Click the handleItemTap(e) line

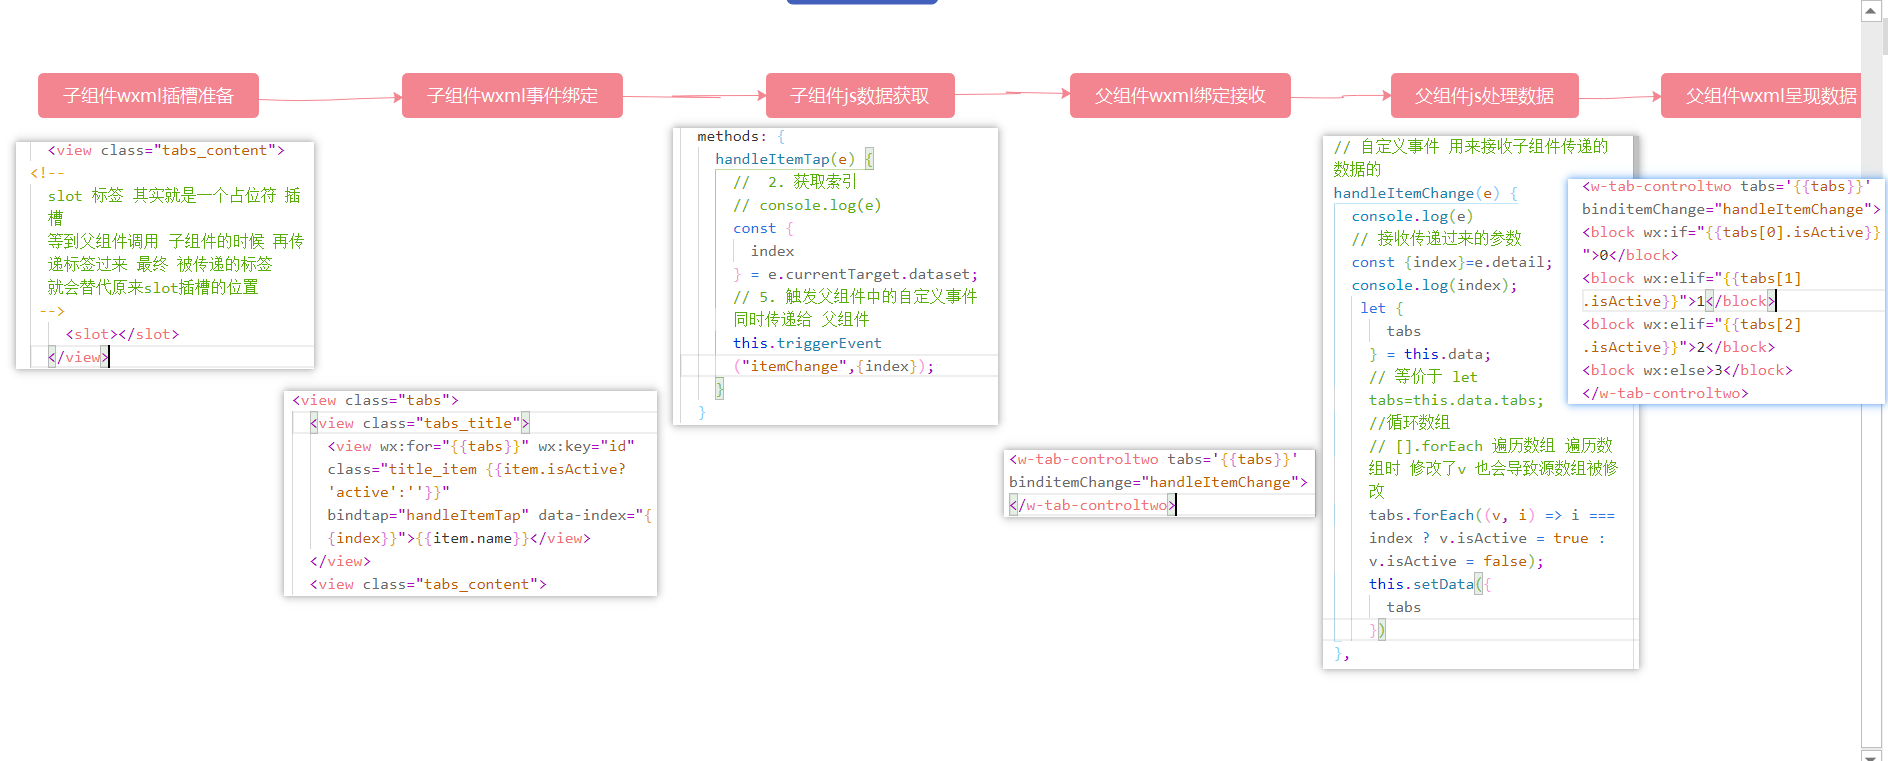pos(793,159)
